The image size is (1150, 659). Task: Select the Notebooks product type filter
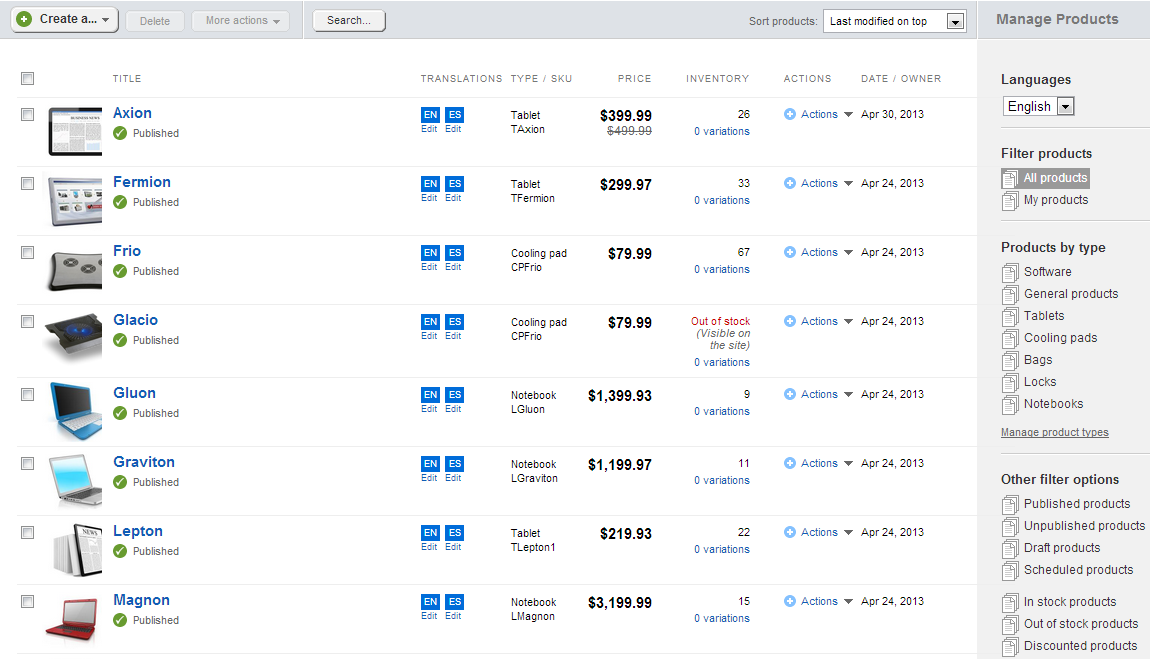1053,404
